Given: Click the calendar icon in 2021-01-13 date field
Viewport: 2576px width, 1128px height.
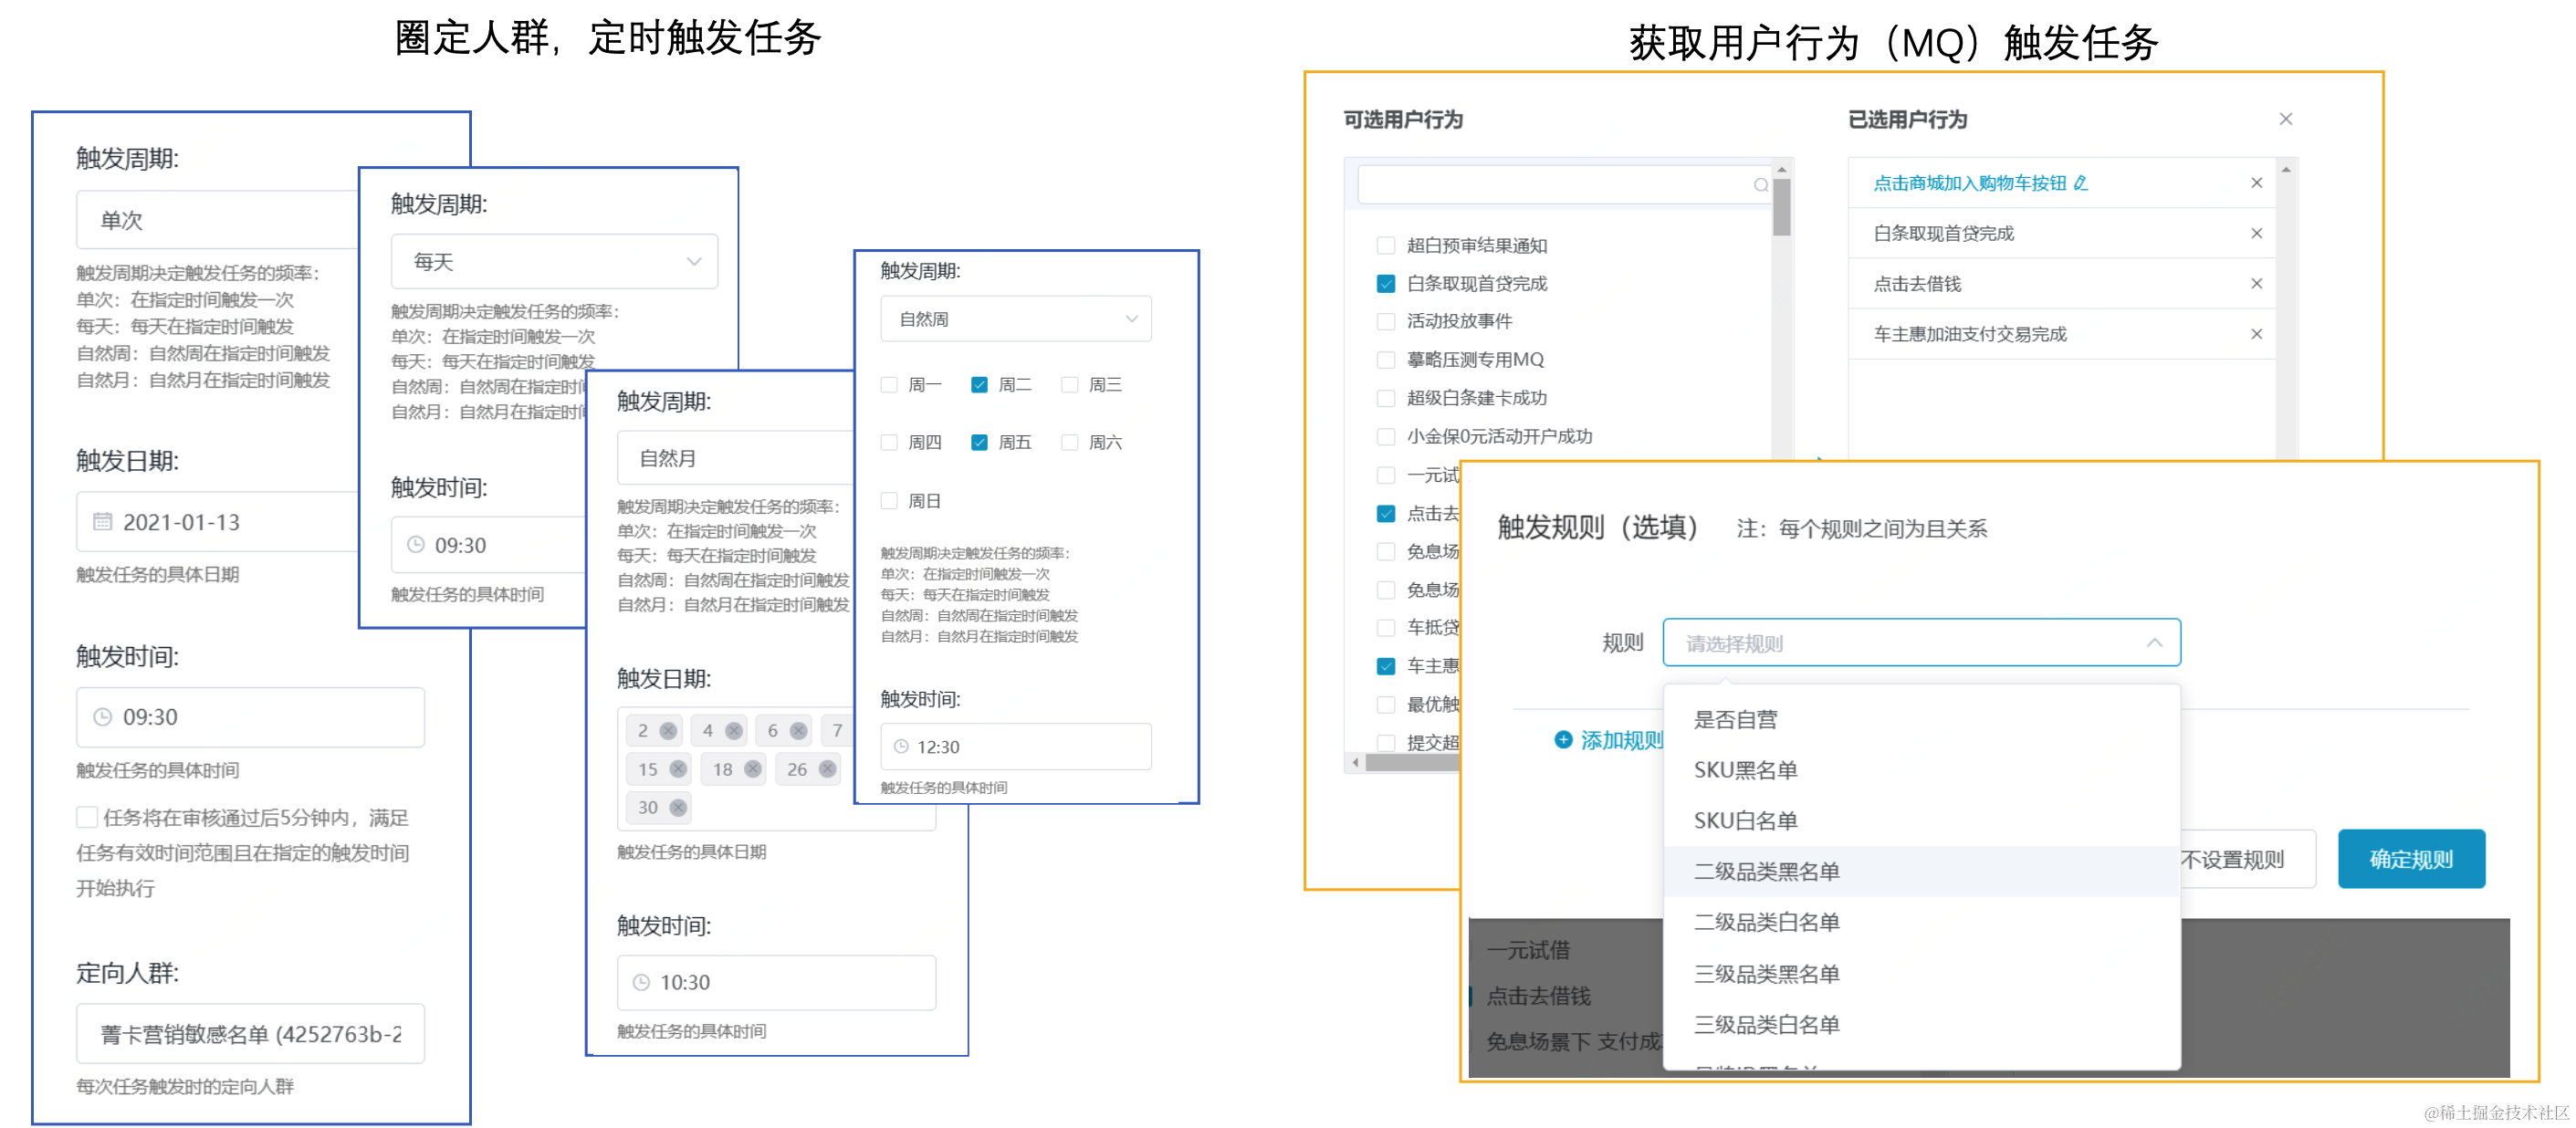Looking at the screenshot, I should pyautogui.click(x=102, y=522).
